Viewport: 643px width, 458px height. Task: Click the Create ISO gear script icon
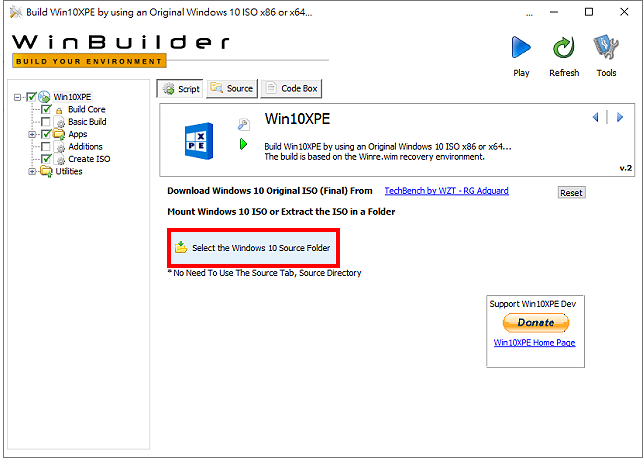(59, 160)
